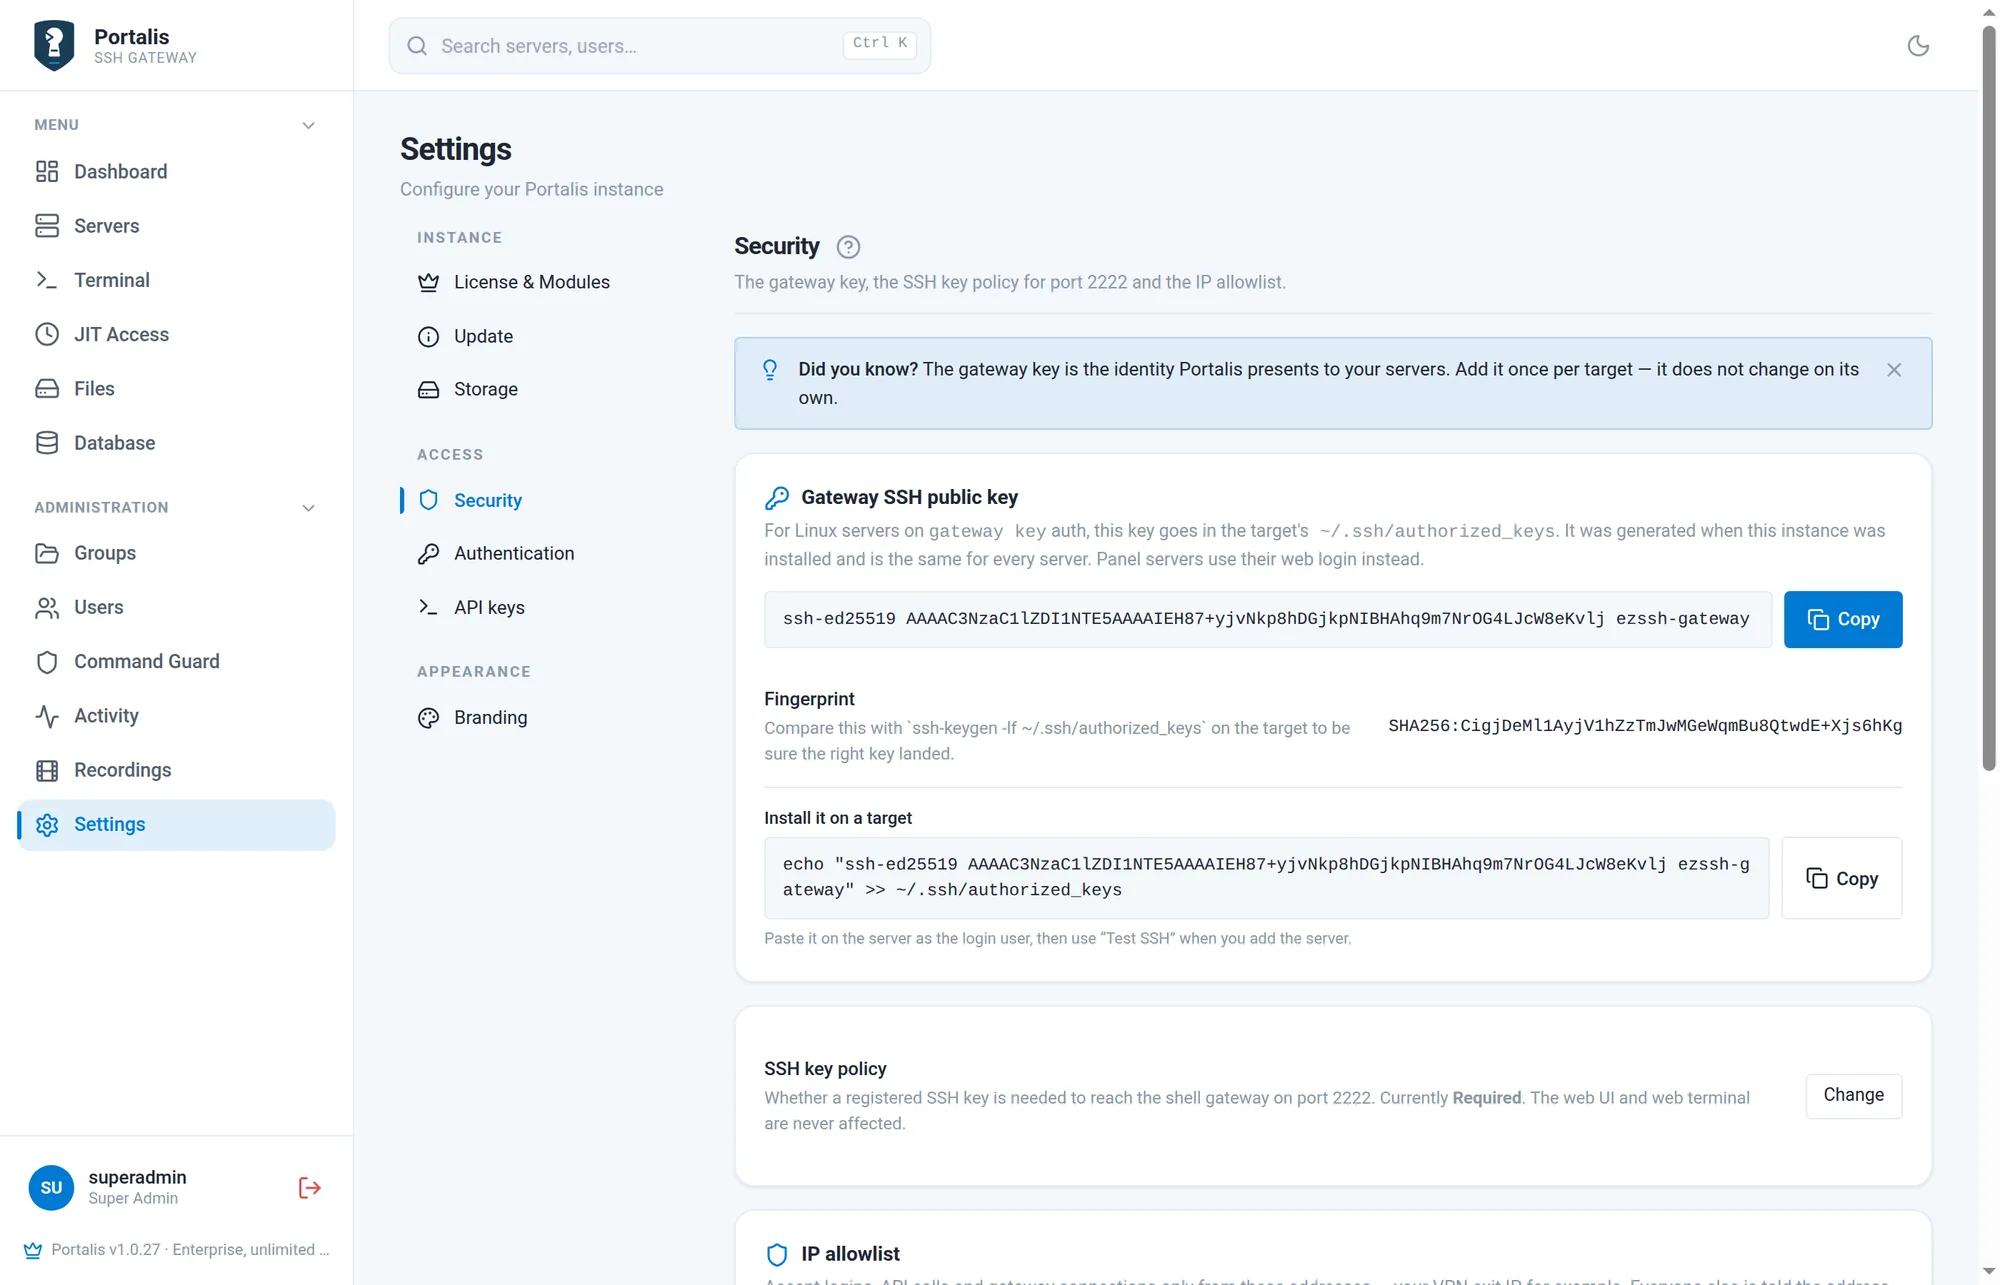Change the SSH key policy

pos(1853,1095)
